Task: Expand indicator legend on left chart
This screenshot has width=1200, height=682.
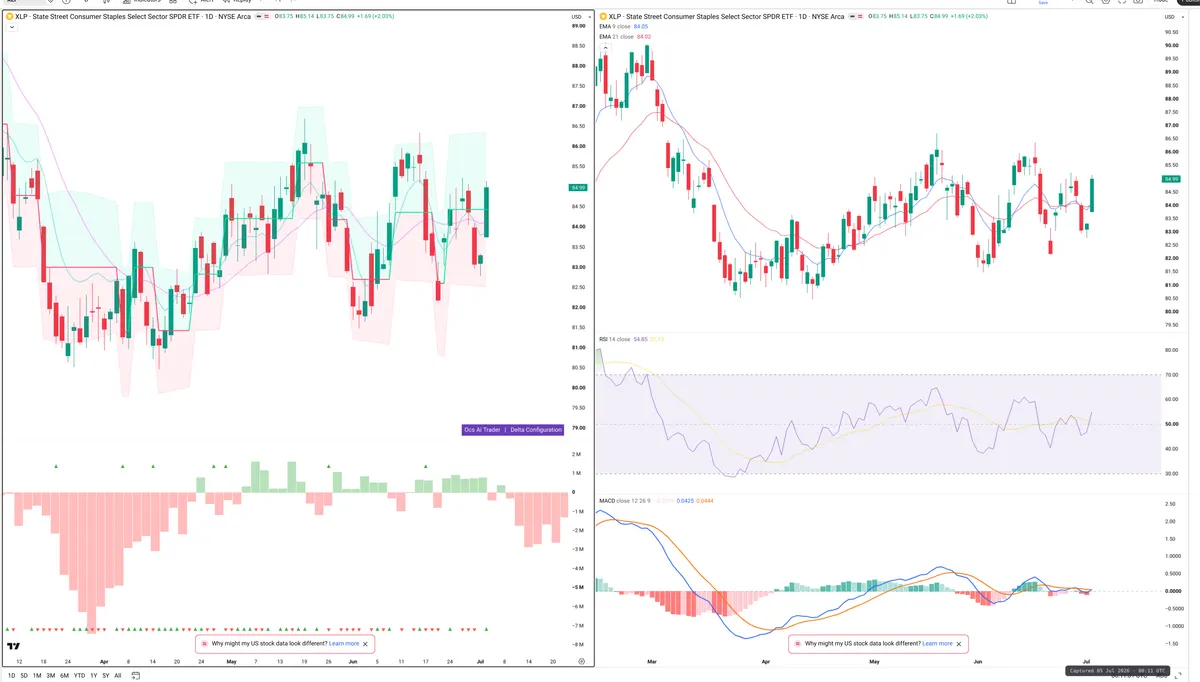Action: pyautogui.click(x=12, y=27)
